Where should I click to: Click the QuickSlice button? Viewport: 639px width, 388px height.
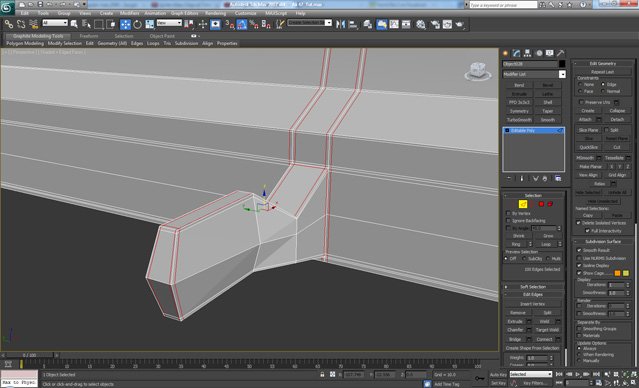tap(588, 147)
